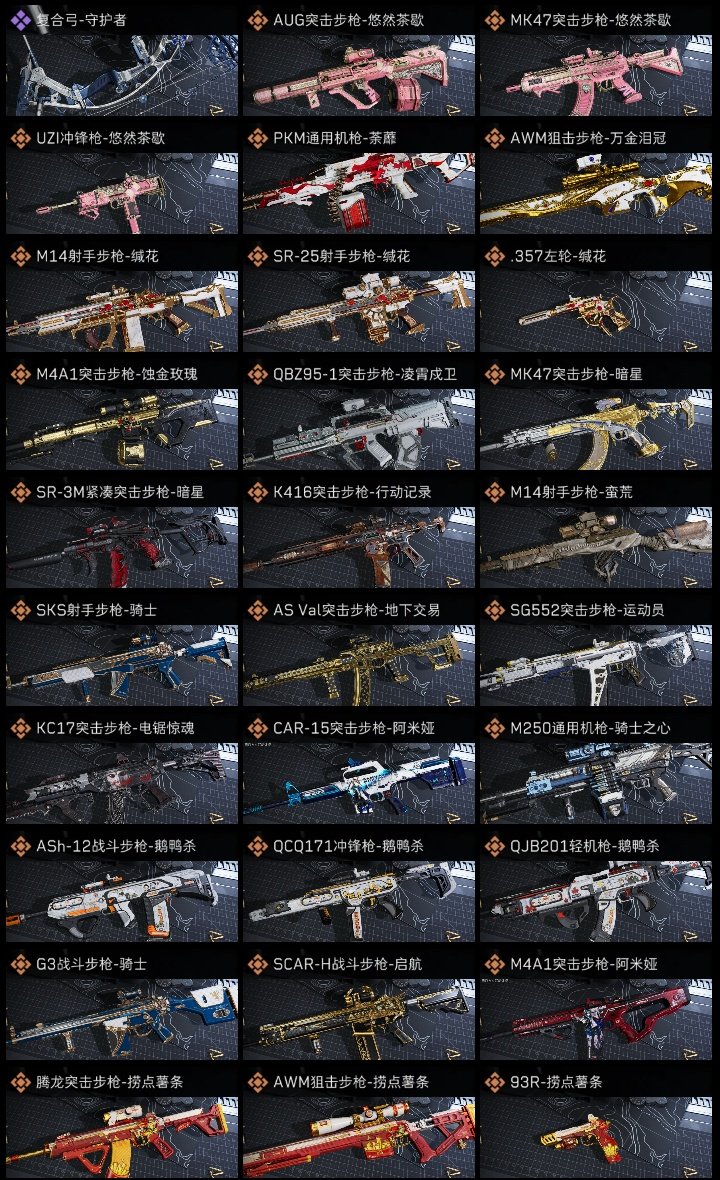The image size is (720, 1180).
Task: Select the gold AWM 万金泪冠 sniper thumbnail
Action: click(x=596, y=193)
